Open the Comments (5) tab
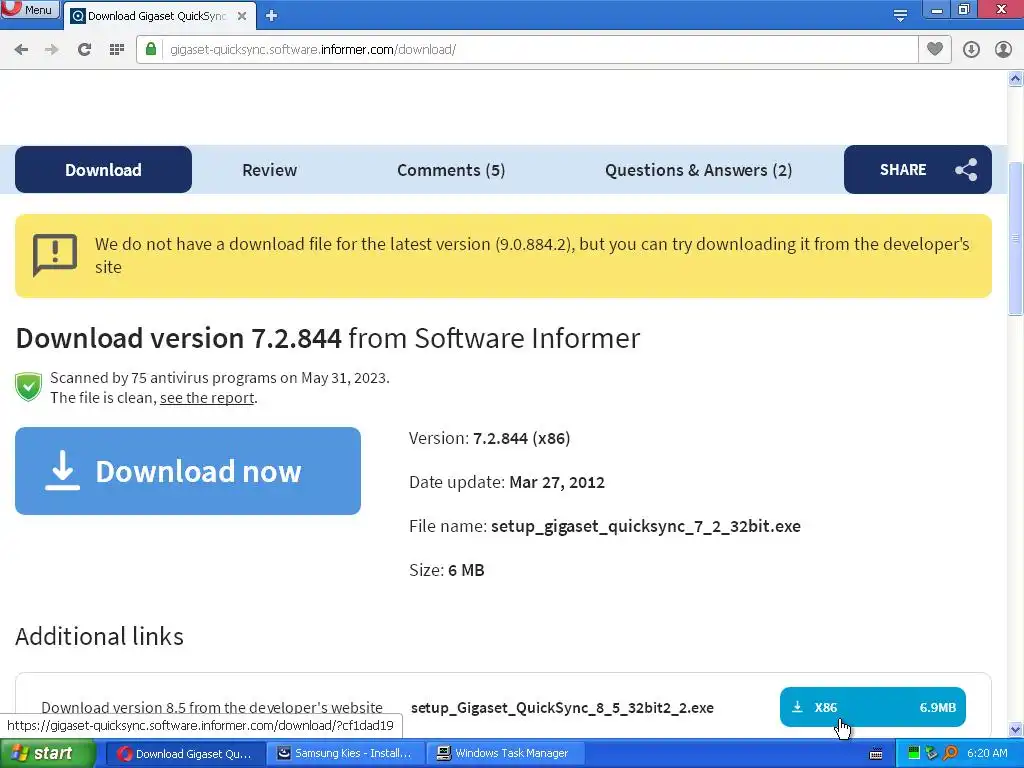1024x768 pixels. 451,170
